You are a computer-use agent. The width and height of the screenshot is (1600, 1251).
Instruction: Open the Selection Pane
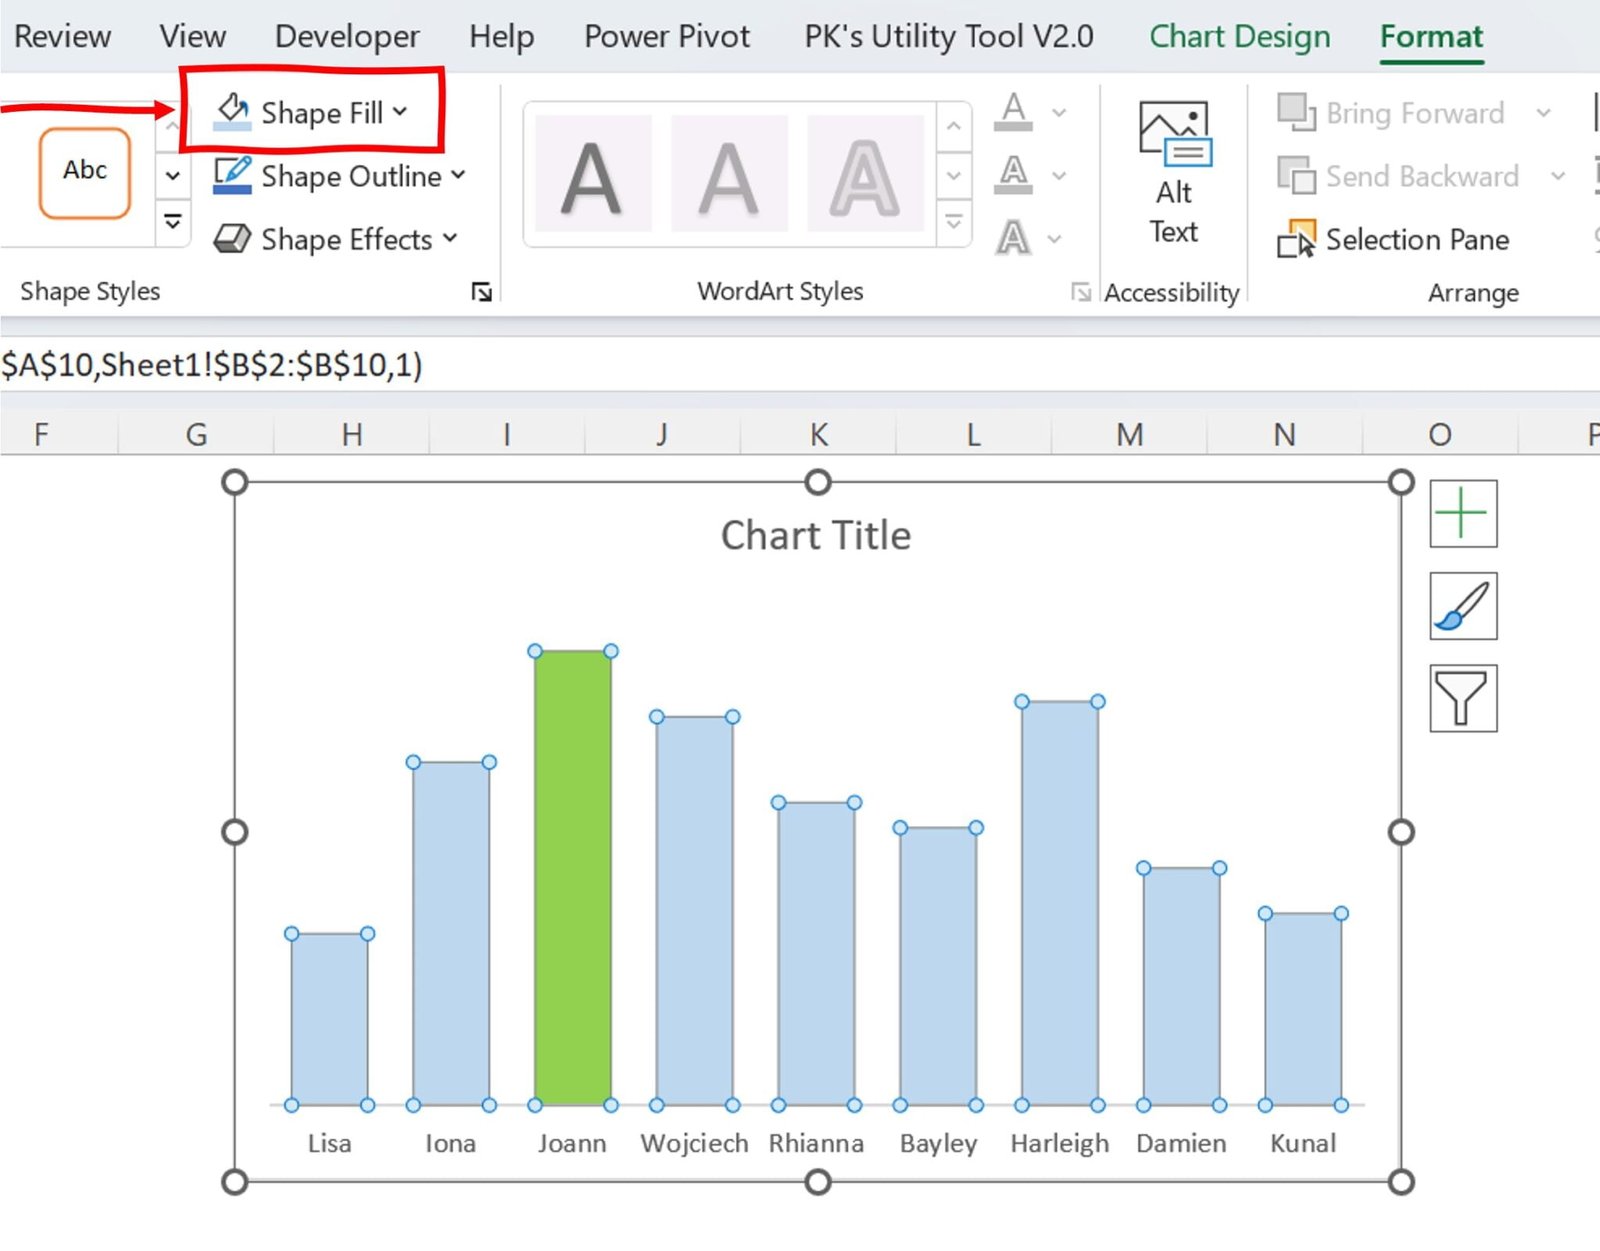coord(1399,239)
